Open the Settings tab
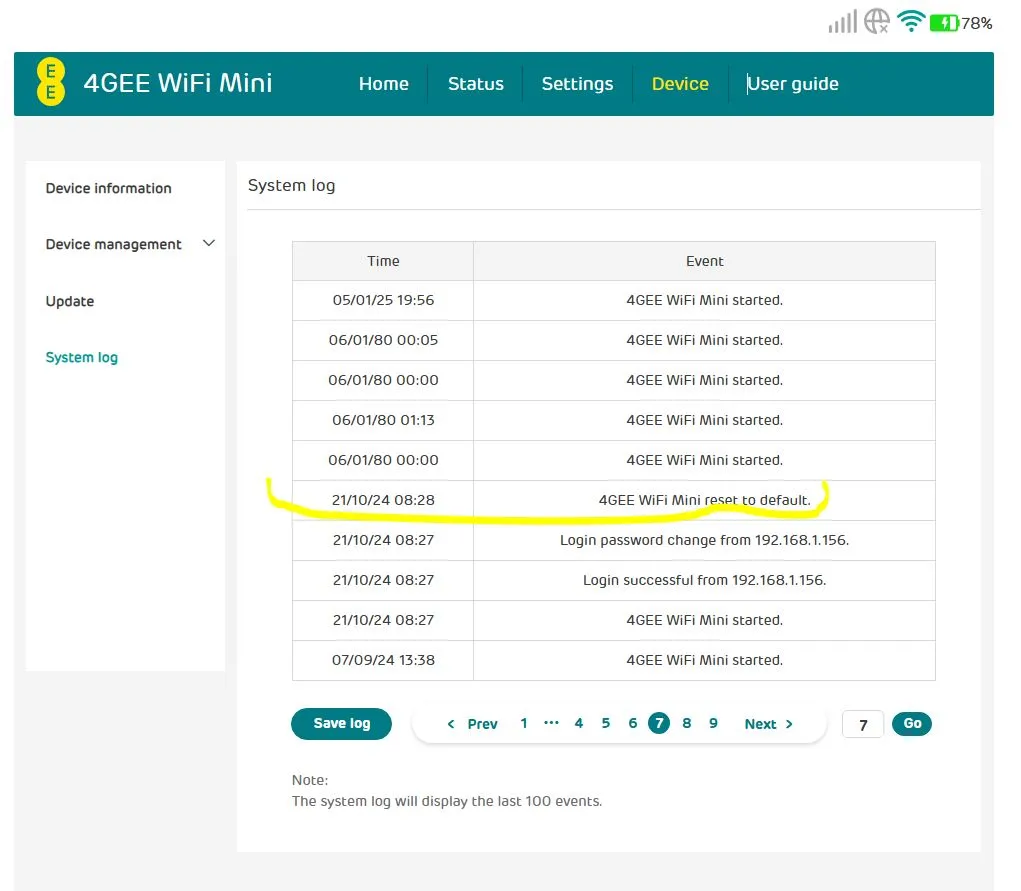1021x891 pixels. click(x=577, y=84)
